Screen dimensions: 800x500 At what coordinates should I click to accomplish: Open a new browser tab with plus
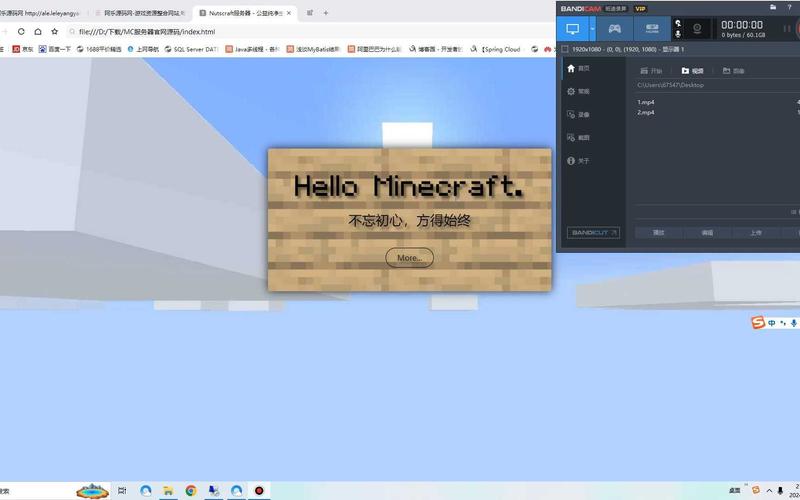click(326, 13)
